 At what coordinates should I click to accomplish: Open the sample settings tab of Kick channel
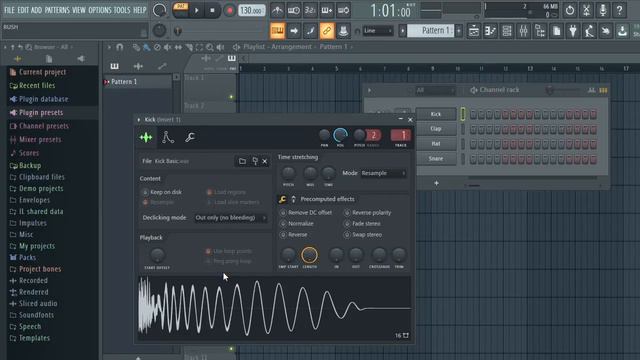[146, 138]
